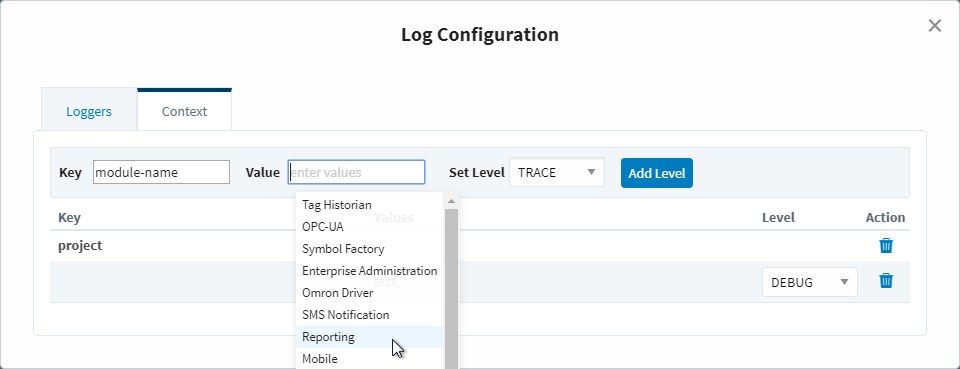Click the Add Level button
This screenshot has width=960, height=369.
(x=656, y=173)
